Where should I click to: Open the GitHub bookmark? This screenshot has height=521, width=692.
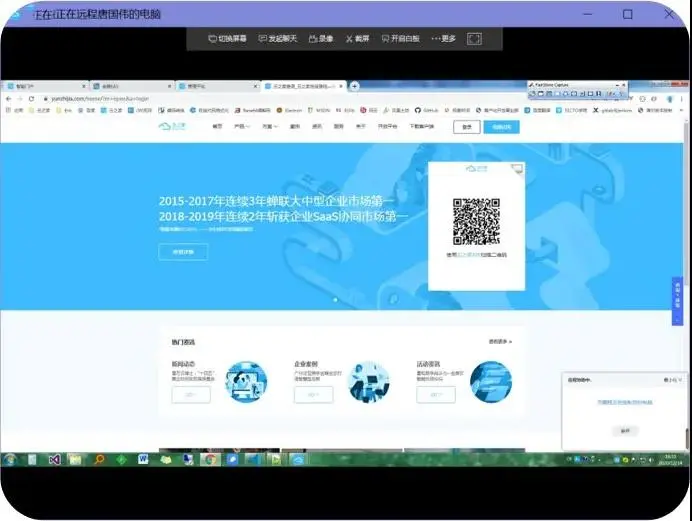426,110
